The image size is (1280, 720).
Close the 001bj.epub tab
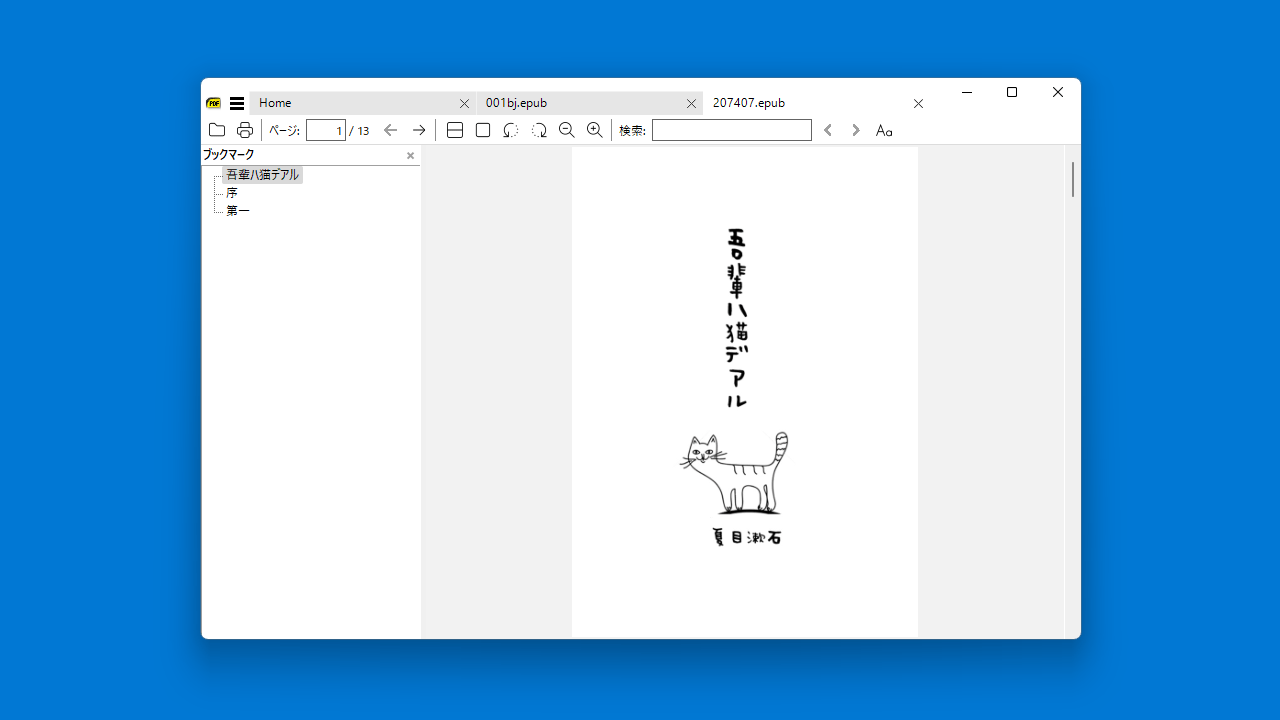[691, 103]
